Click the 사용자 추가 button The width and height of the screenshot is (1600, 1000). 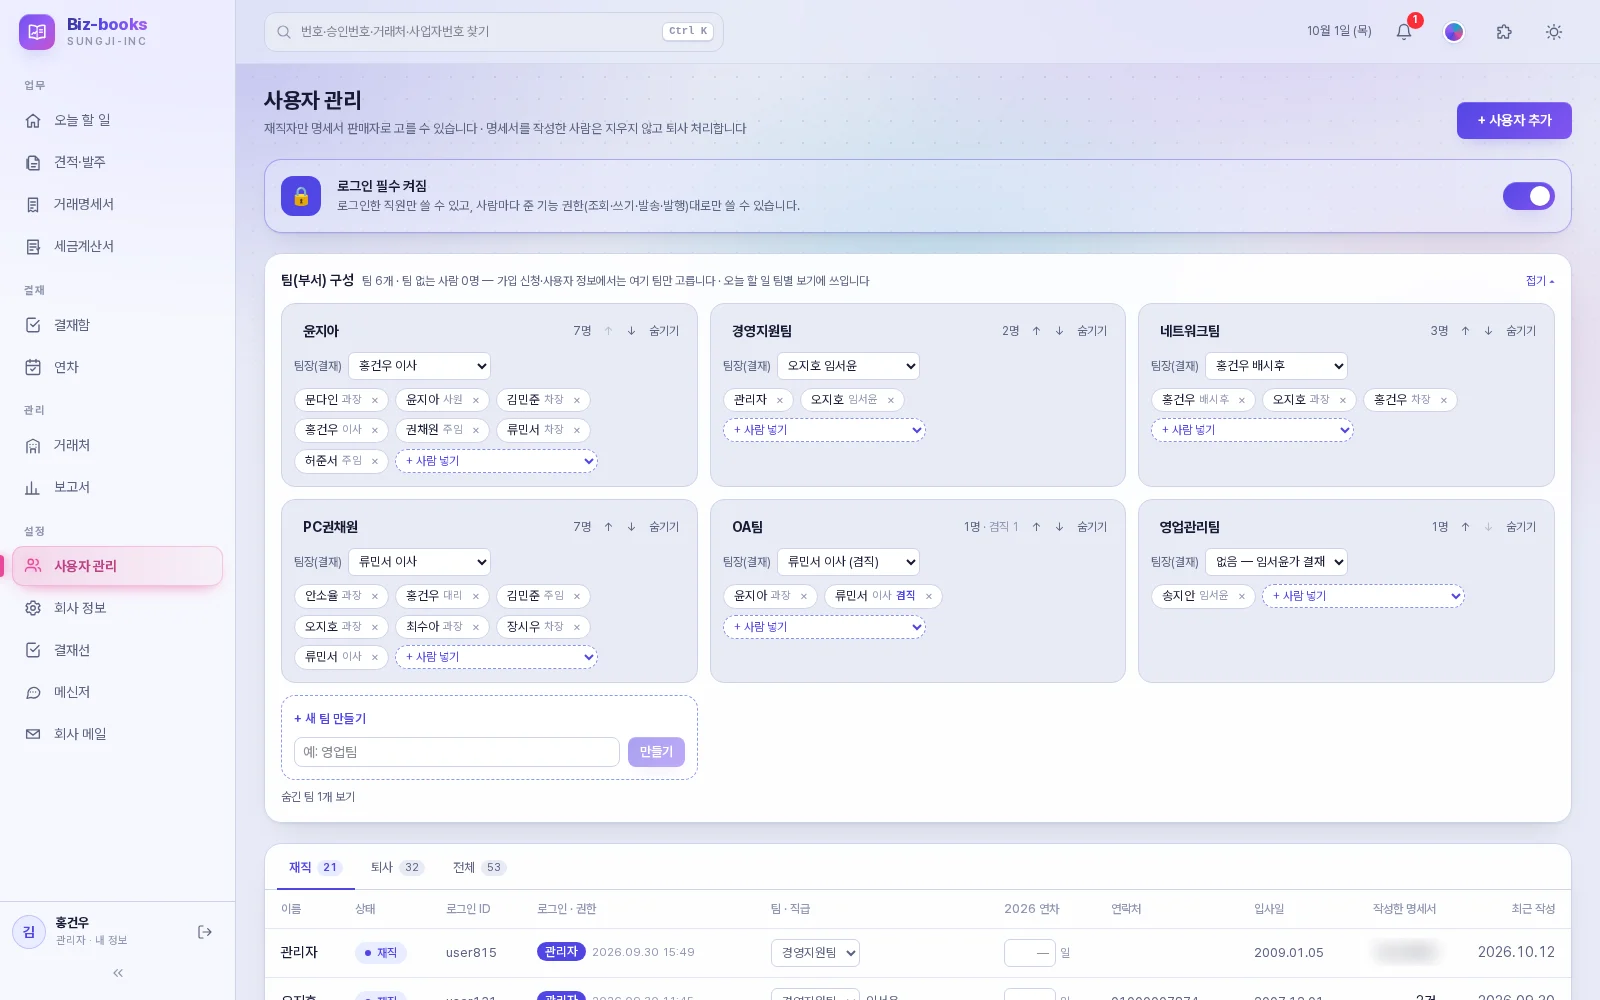click(1514, 120)
